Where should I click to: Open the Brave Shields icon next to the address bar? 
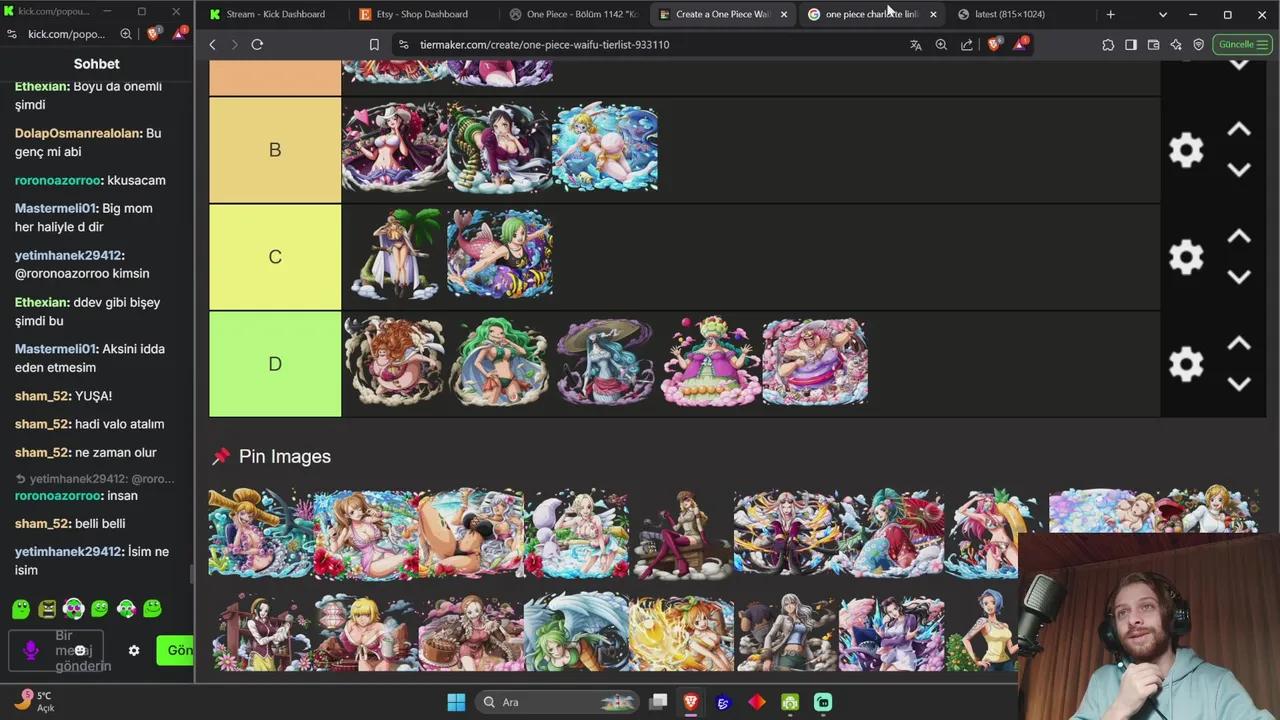pos(993,44)
